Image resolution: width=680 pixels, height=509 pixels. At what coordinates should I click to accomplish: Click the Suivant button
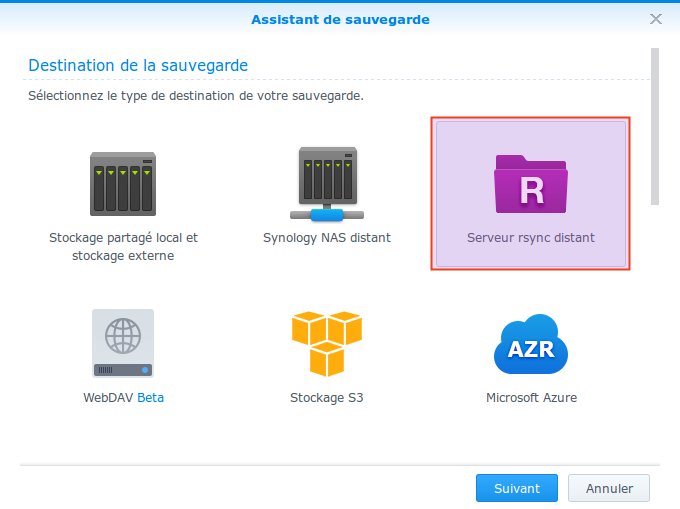(517, 488)
